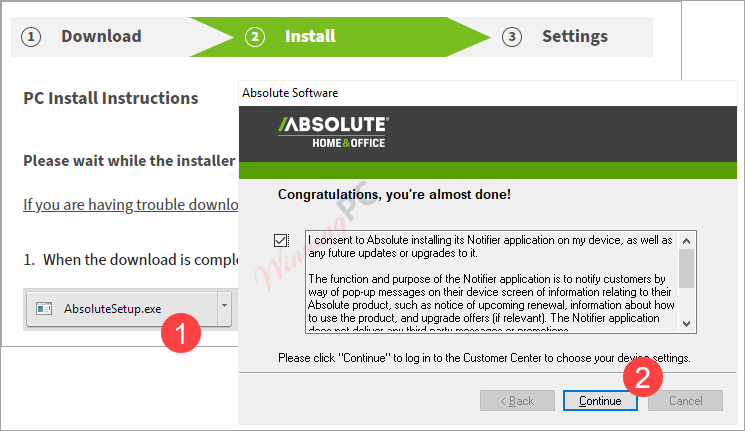The image size is (745, 431).
Task: Click the step 1 circle icon
Action: [x=31, y=37]
